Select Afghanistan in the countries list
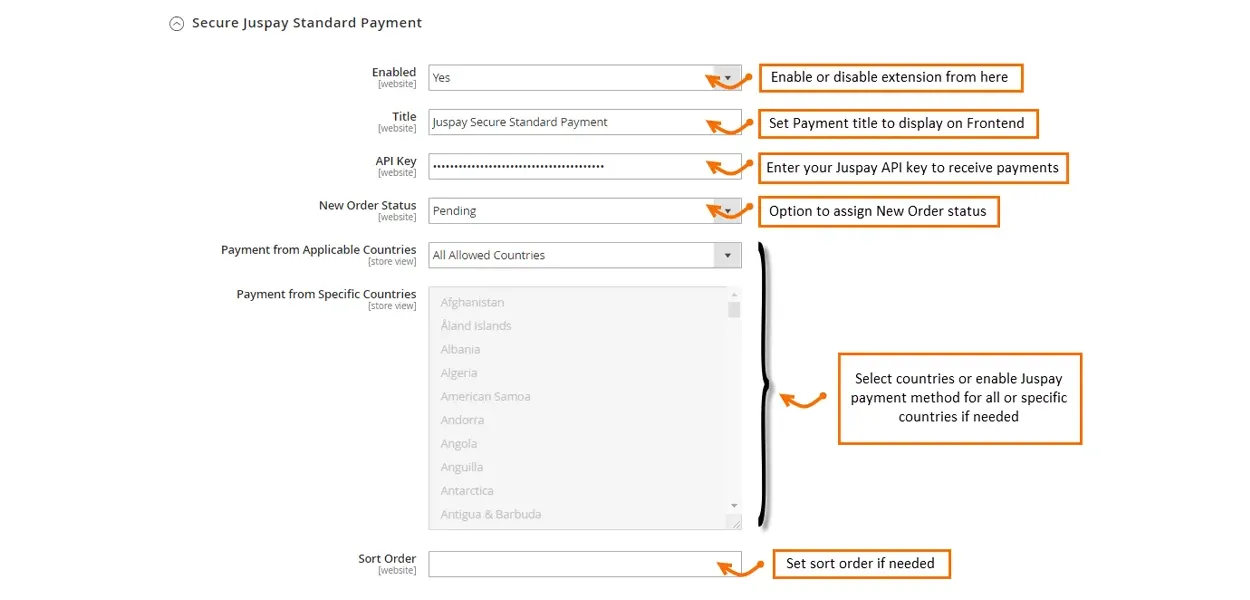Screen dimensions: 1250x600 point(472,303)
